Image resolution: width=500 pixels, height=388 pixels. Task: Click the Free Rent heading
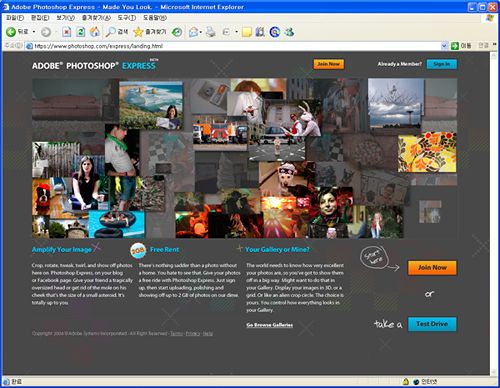tap(164, 250)
